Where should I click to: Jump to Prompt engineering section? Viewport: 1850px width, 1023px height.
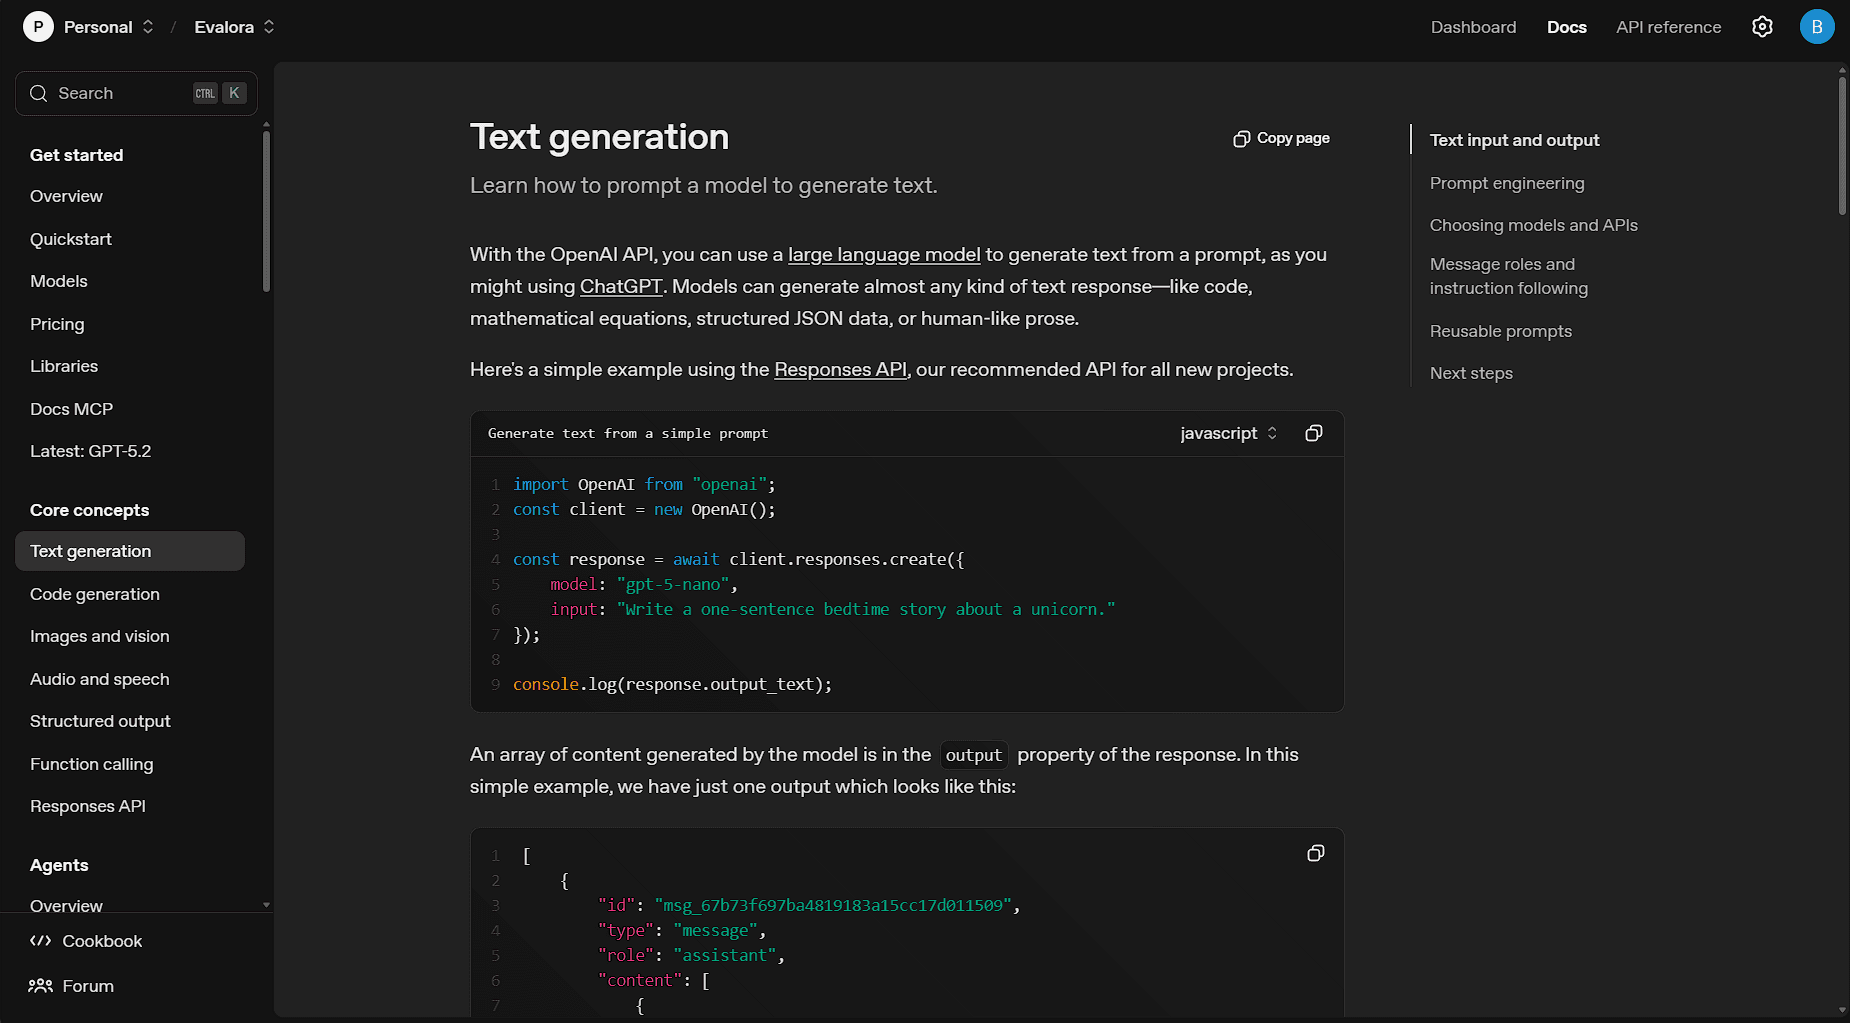point(1506,183)
